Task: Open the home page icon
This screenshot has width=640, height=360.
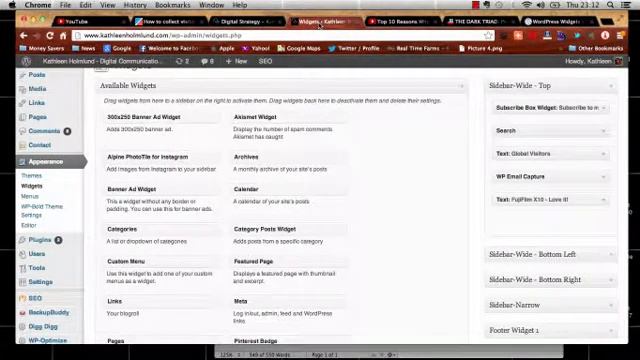Action: pos(63,36)
